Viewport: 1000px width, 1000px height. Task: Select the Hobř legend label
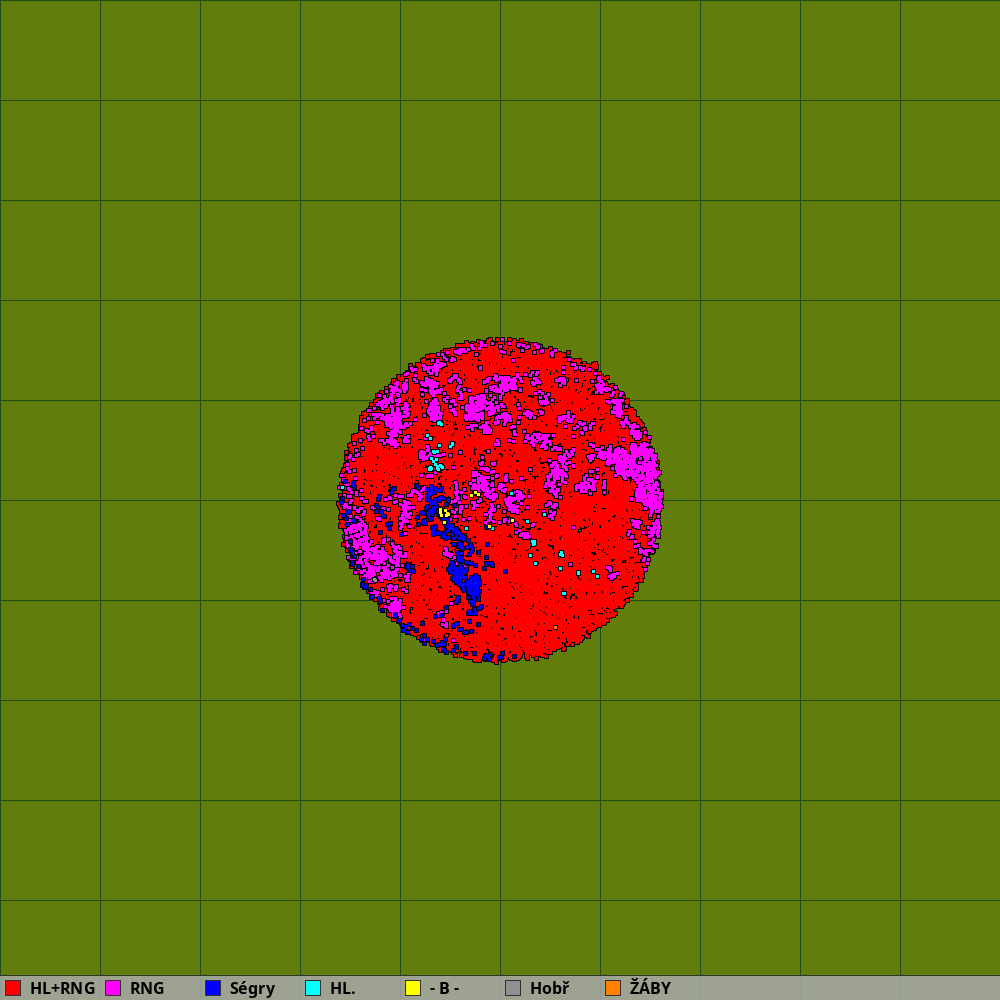[549, 988]
